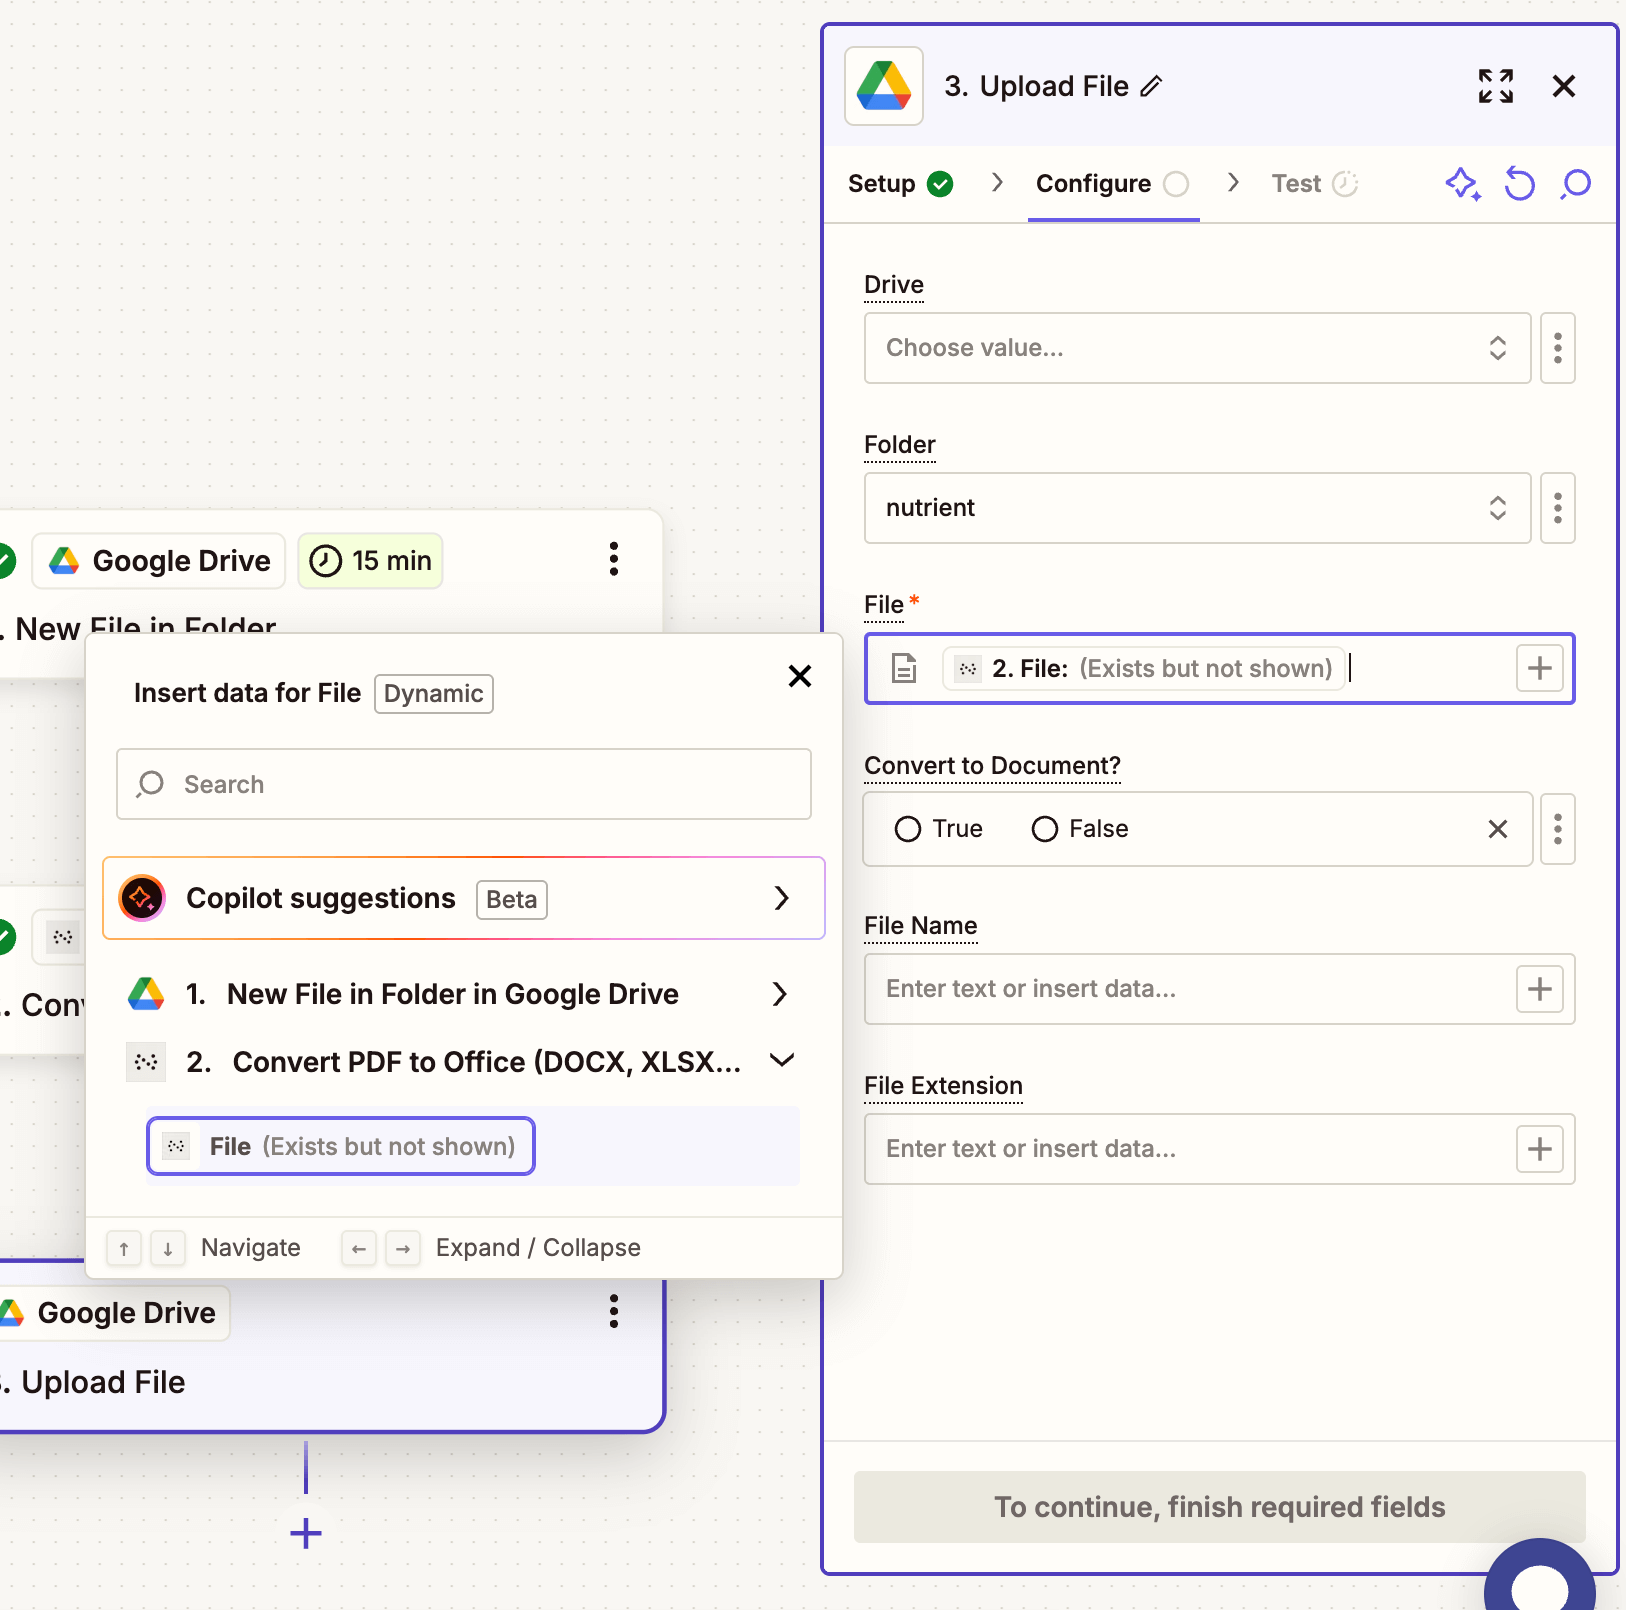The width and height of the screenshot is (1626, 1610).
Task: Switch to the Test tab
Action: [x=1296, y=184]
